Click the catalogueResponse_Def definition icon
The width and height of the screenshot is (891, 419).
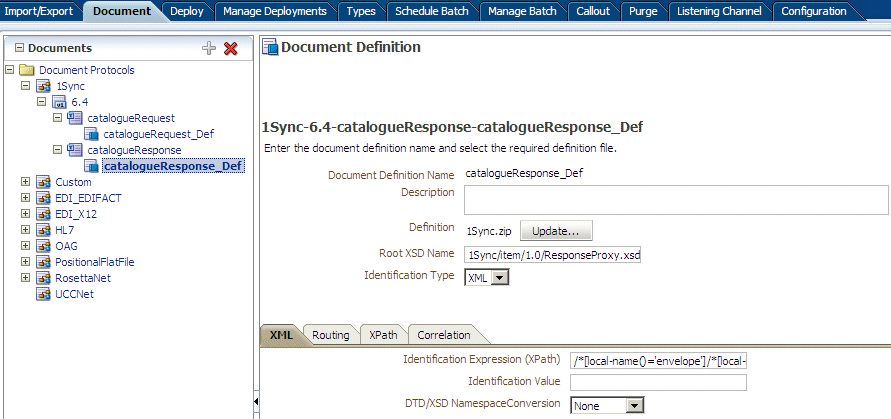coord(92,166)
